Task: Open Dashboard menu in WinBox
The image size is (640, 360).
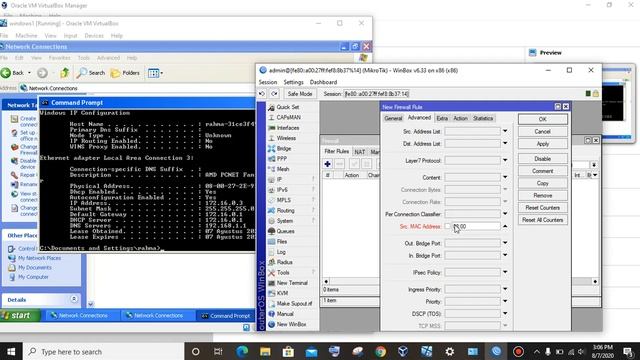Action: pos(323,82)
